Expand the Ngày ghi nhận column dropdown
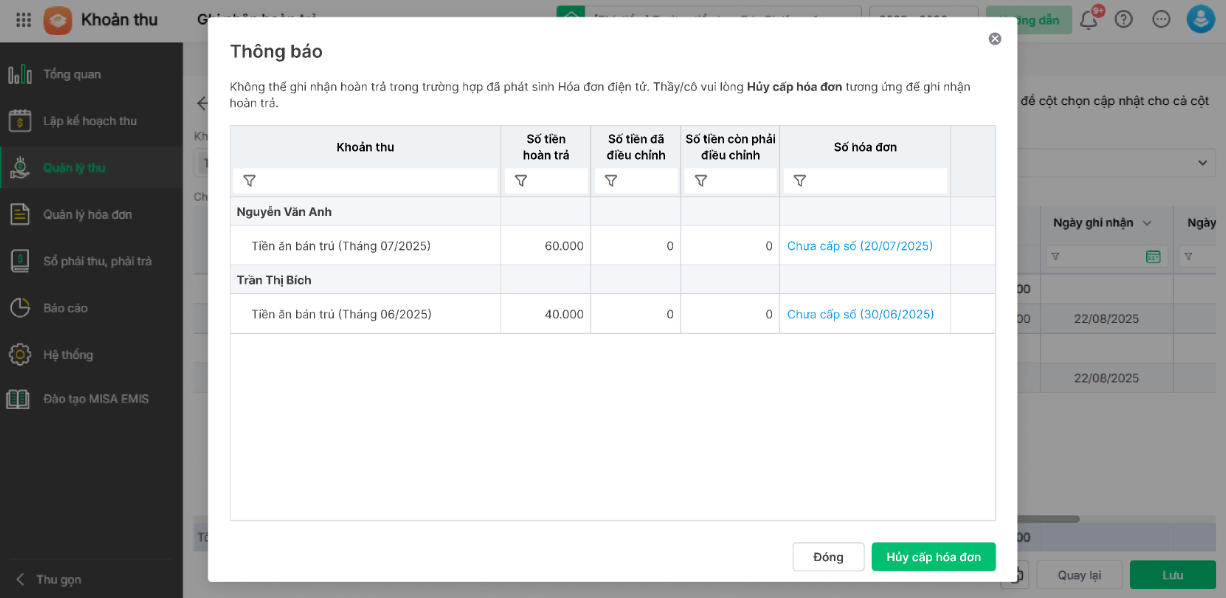Image resolution: width=1226 pixels, height=598 pixels. [x=1147, y=223]
